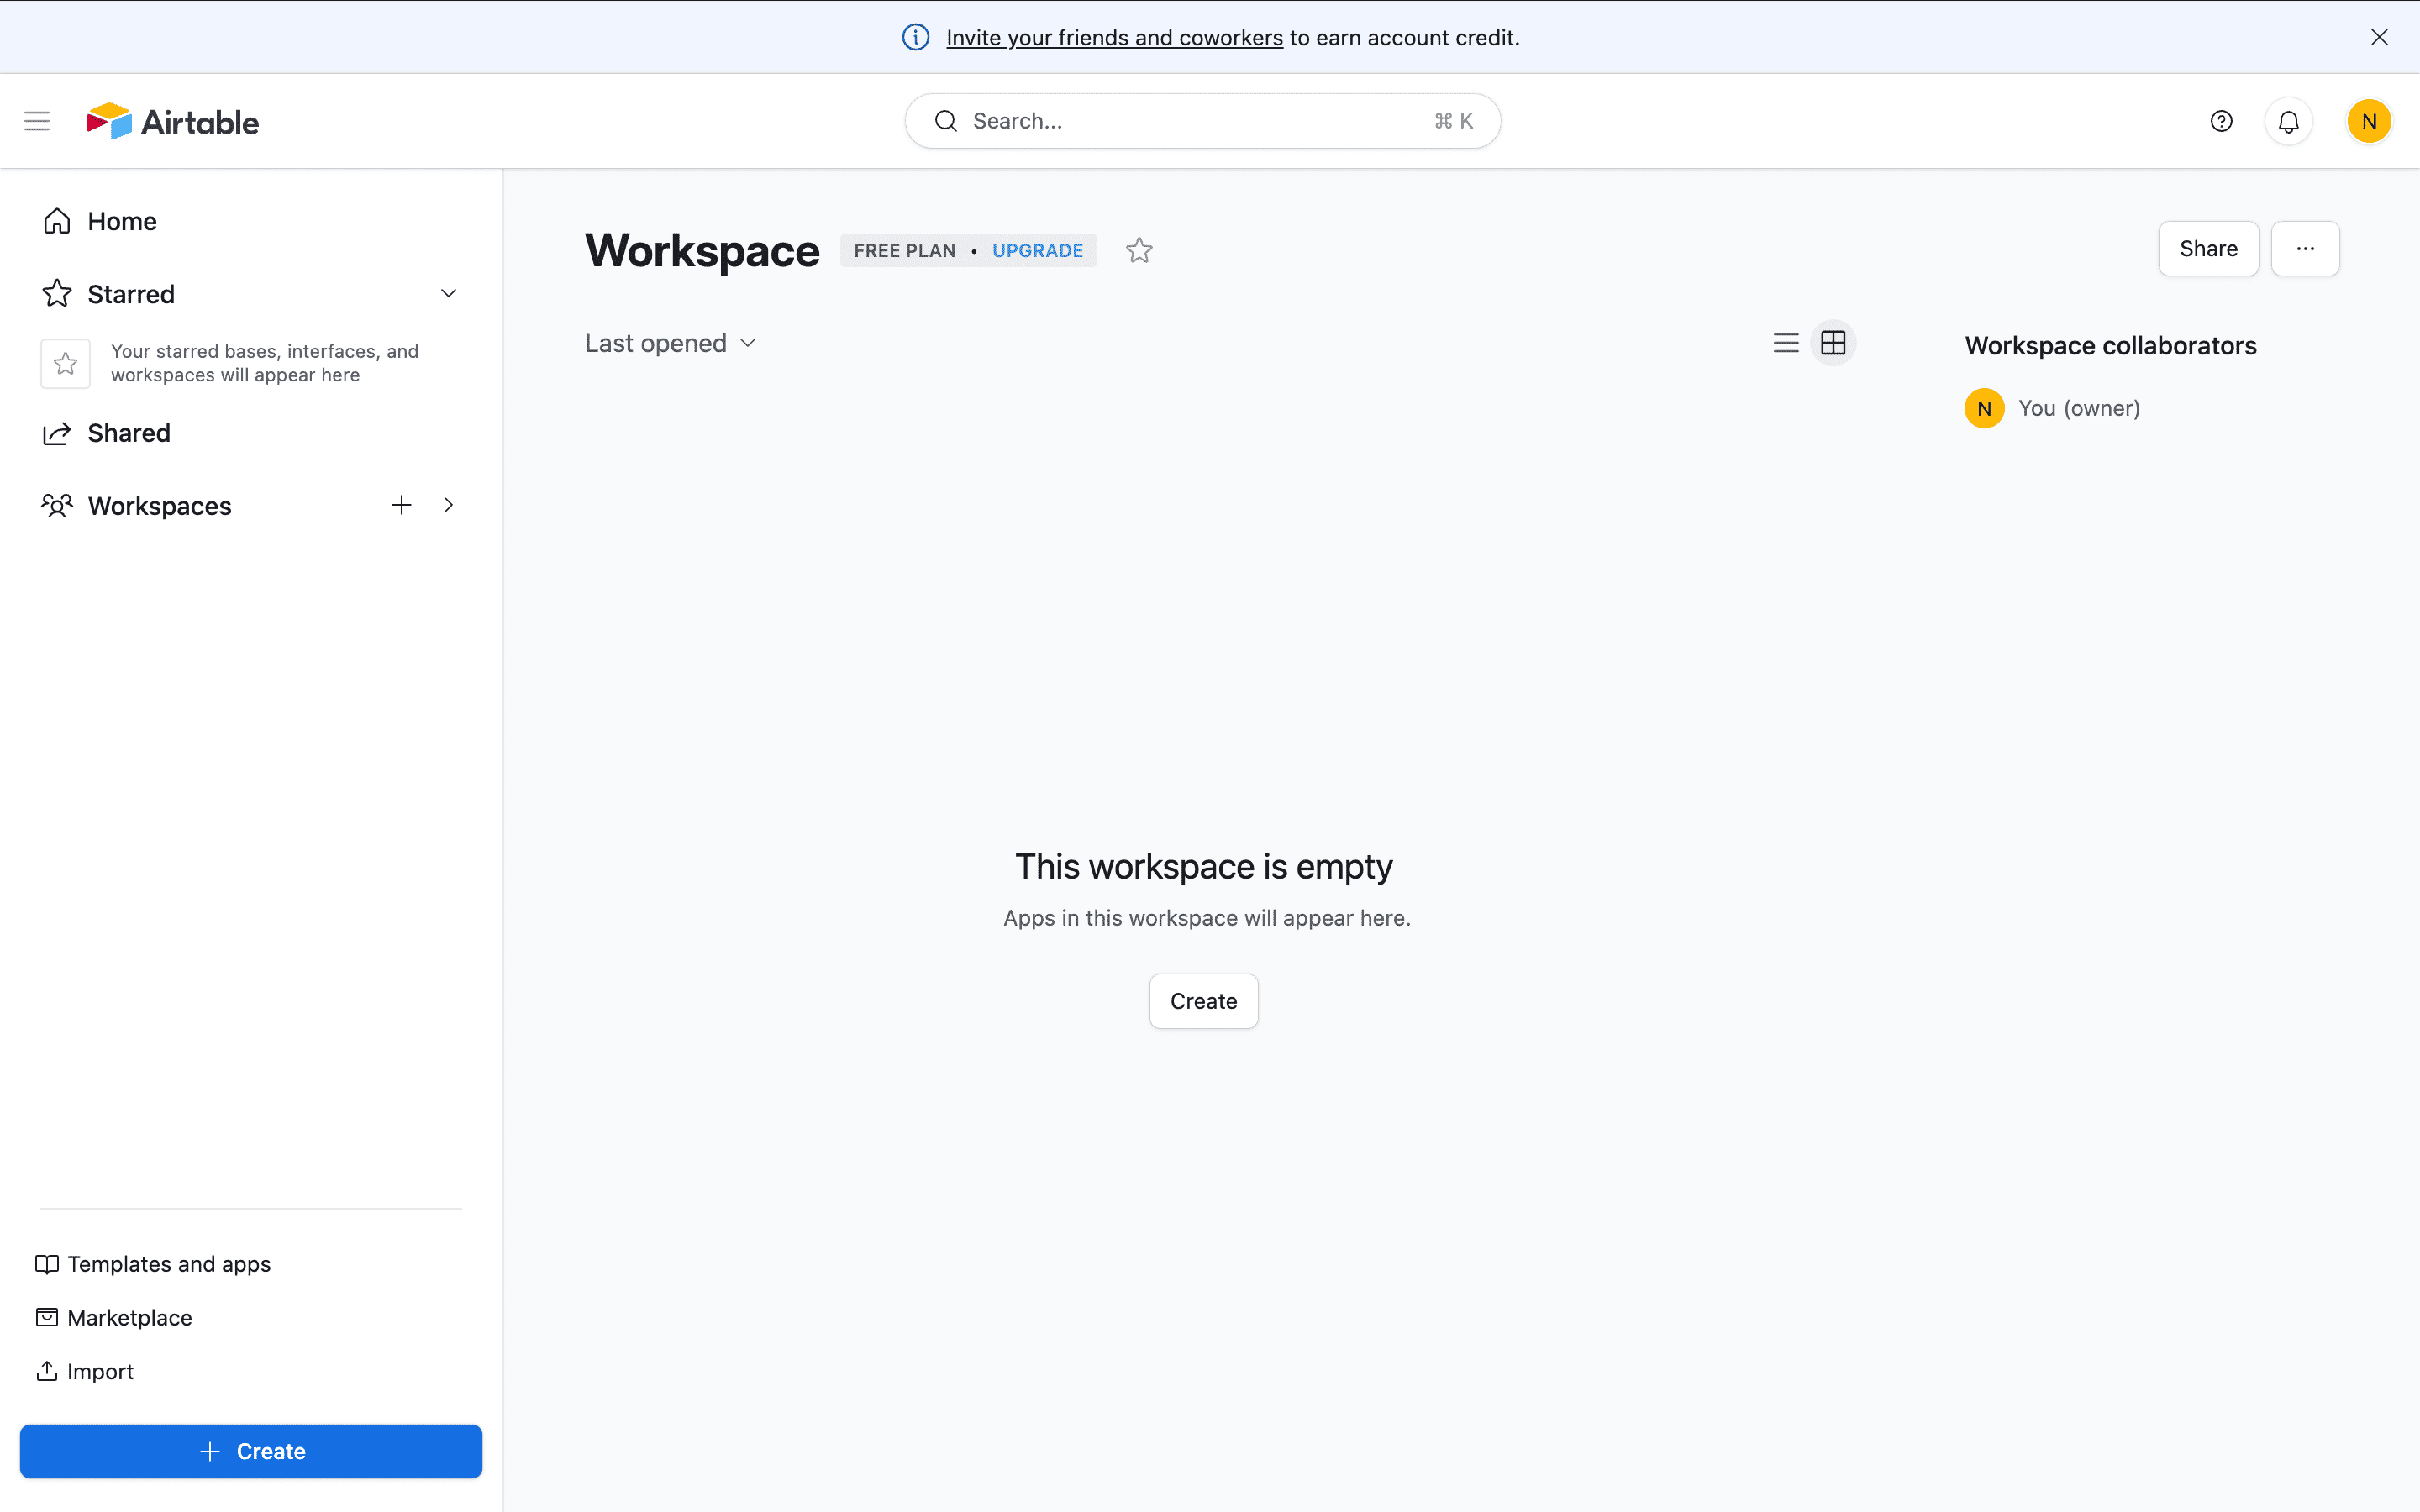This screenshot has height=1512, width=2420.
Task: Click the Airtable logo
Action: (172, 121)
